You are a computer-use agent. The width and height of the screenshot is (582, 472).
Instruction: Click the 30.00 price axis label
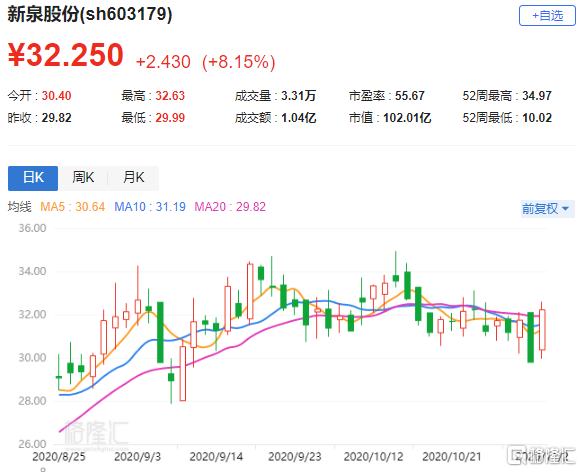(32, 358)
